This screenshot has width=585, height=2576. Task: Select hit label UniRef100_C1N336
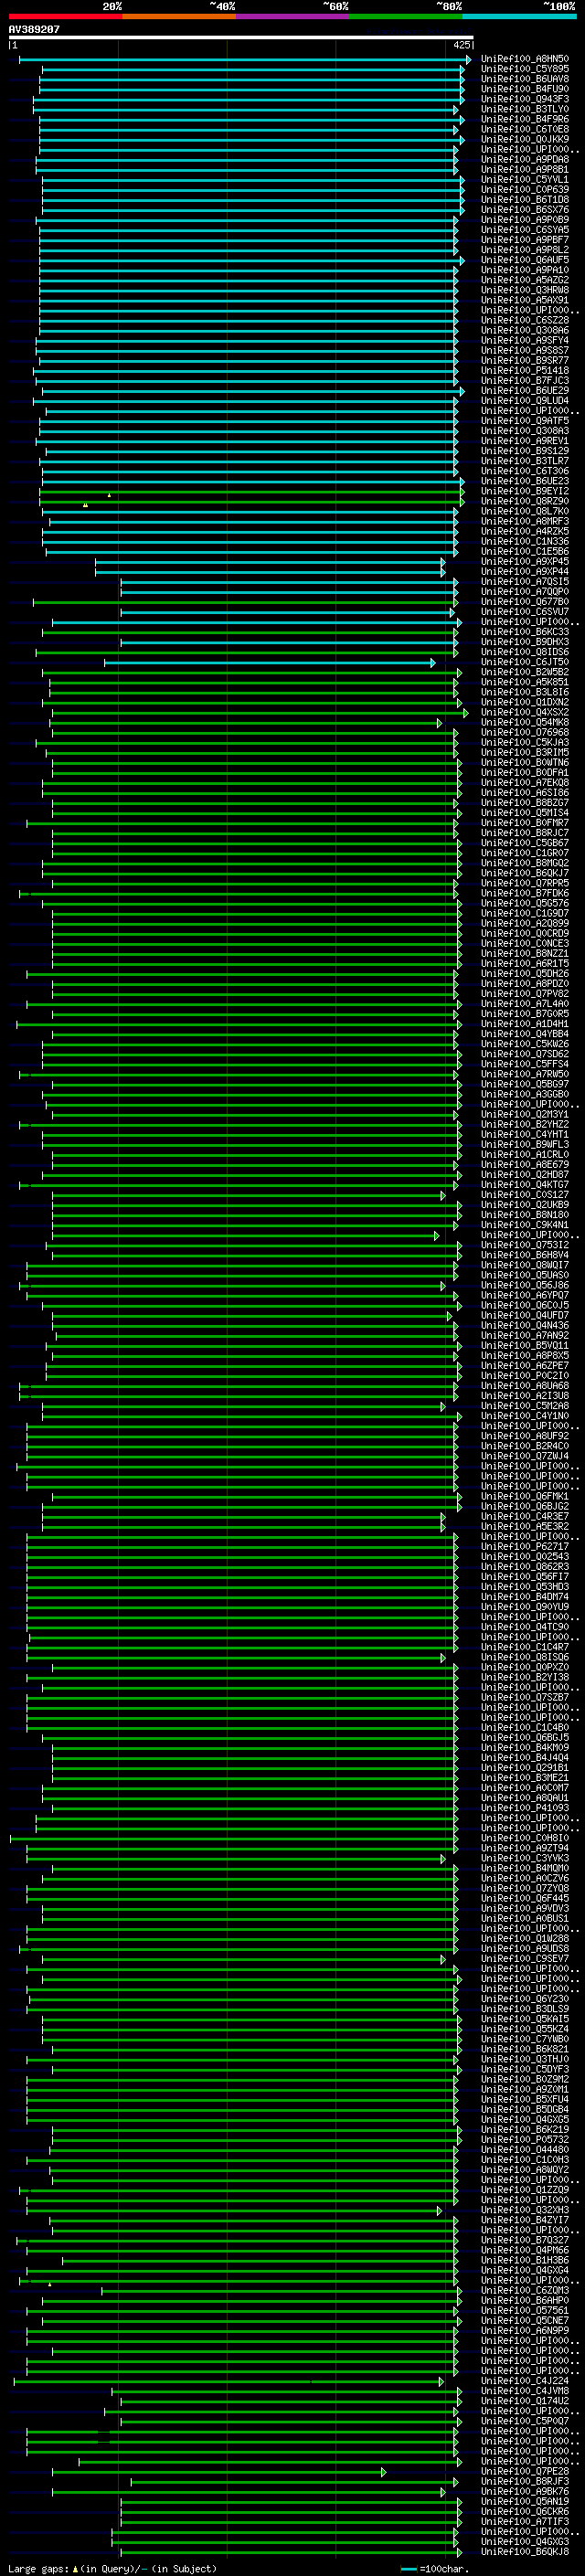pyautogui.click(x=524, y=542)
